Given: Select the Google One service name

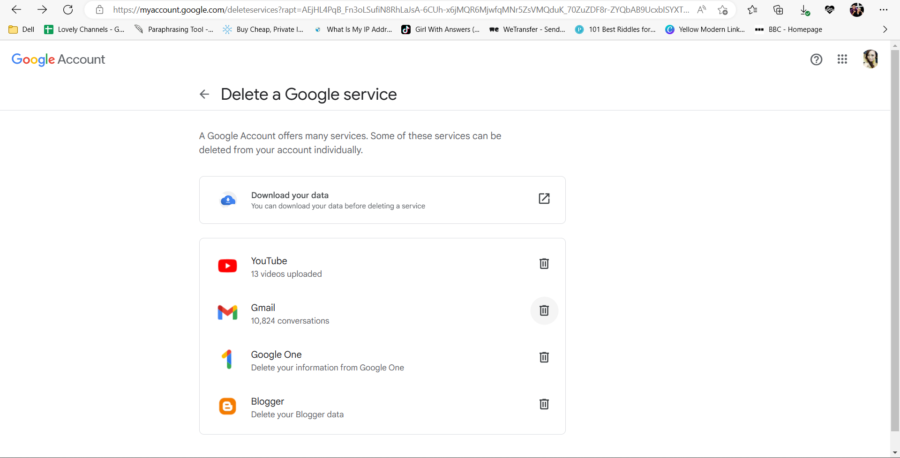Looking at the screenshot, I should point(276,355).
